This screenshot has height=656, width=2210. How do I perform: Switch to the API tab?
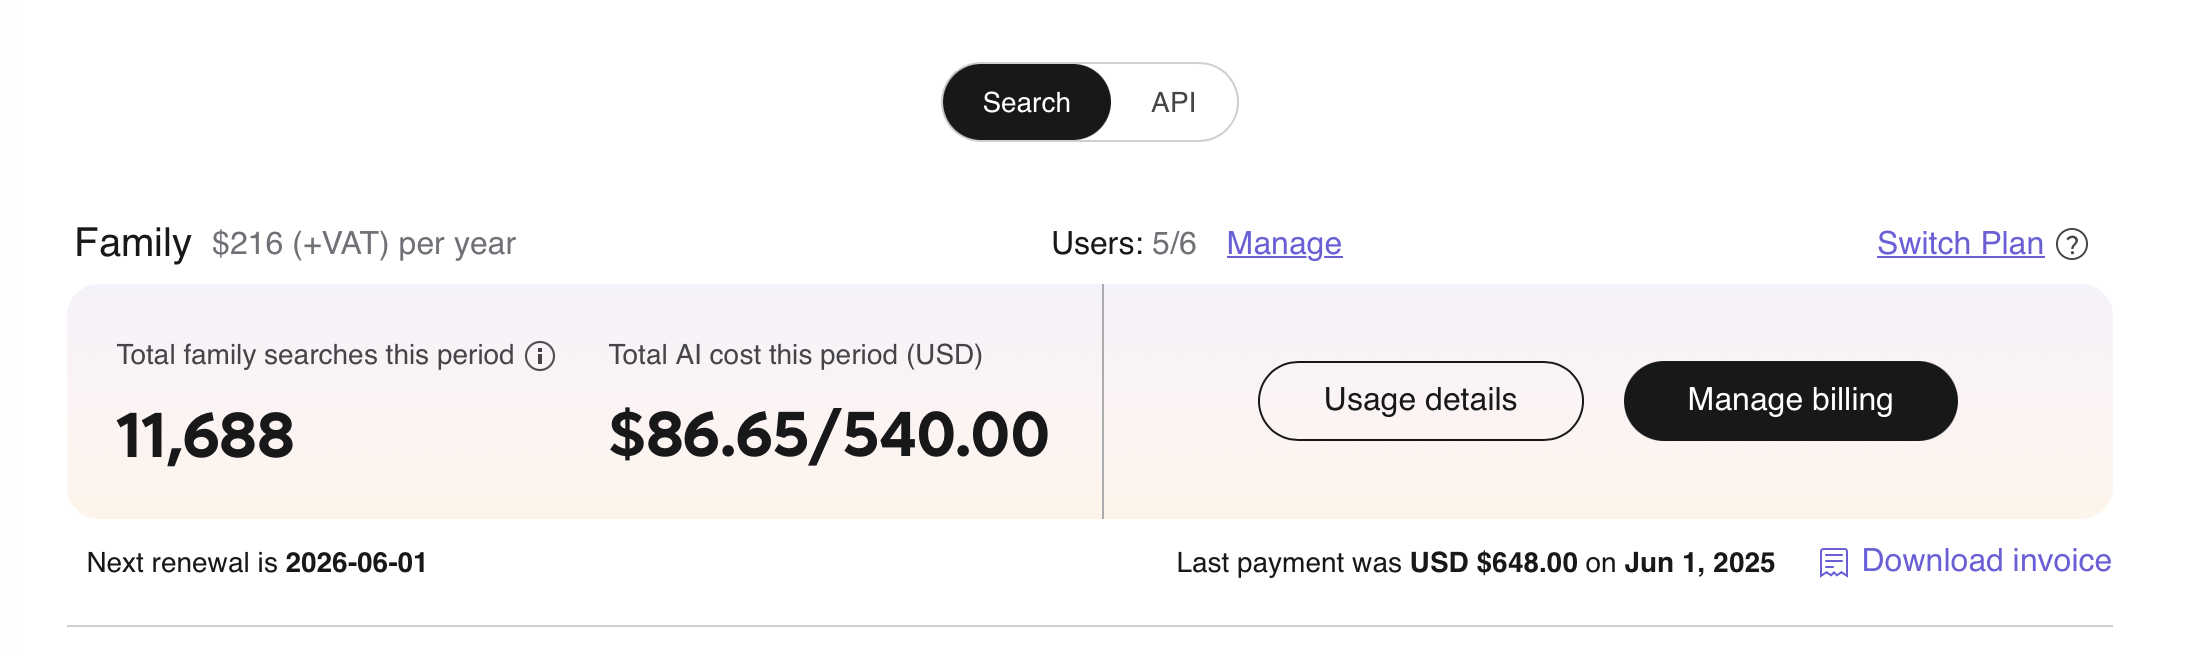(1172, 102)
